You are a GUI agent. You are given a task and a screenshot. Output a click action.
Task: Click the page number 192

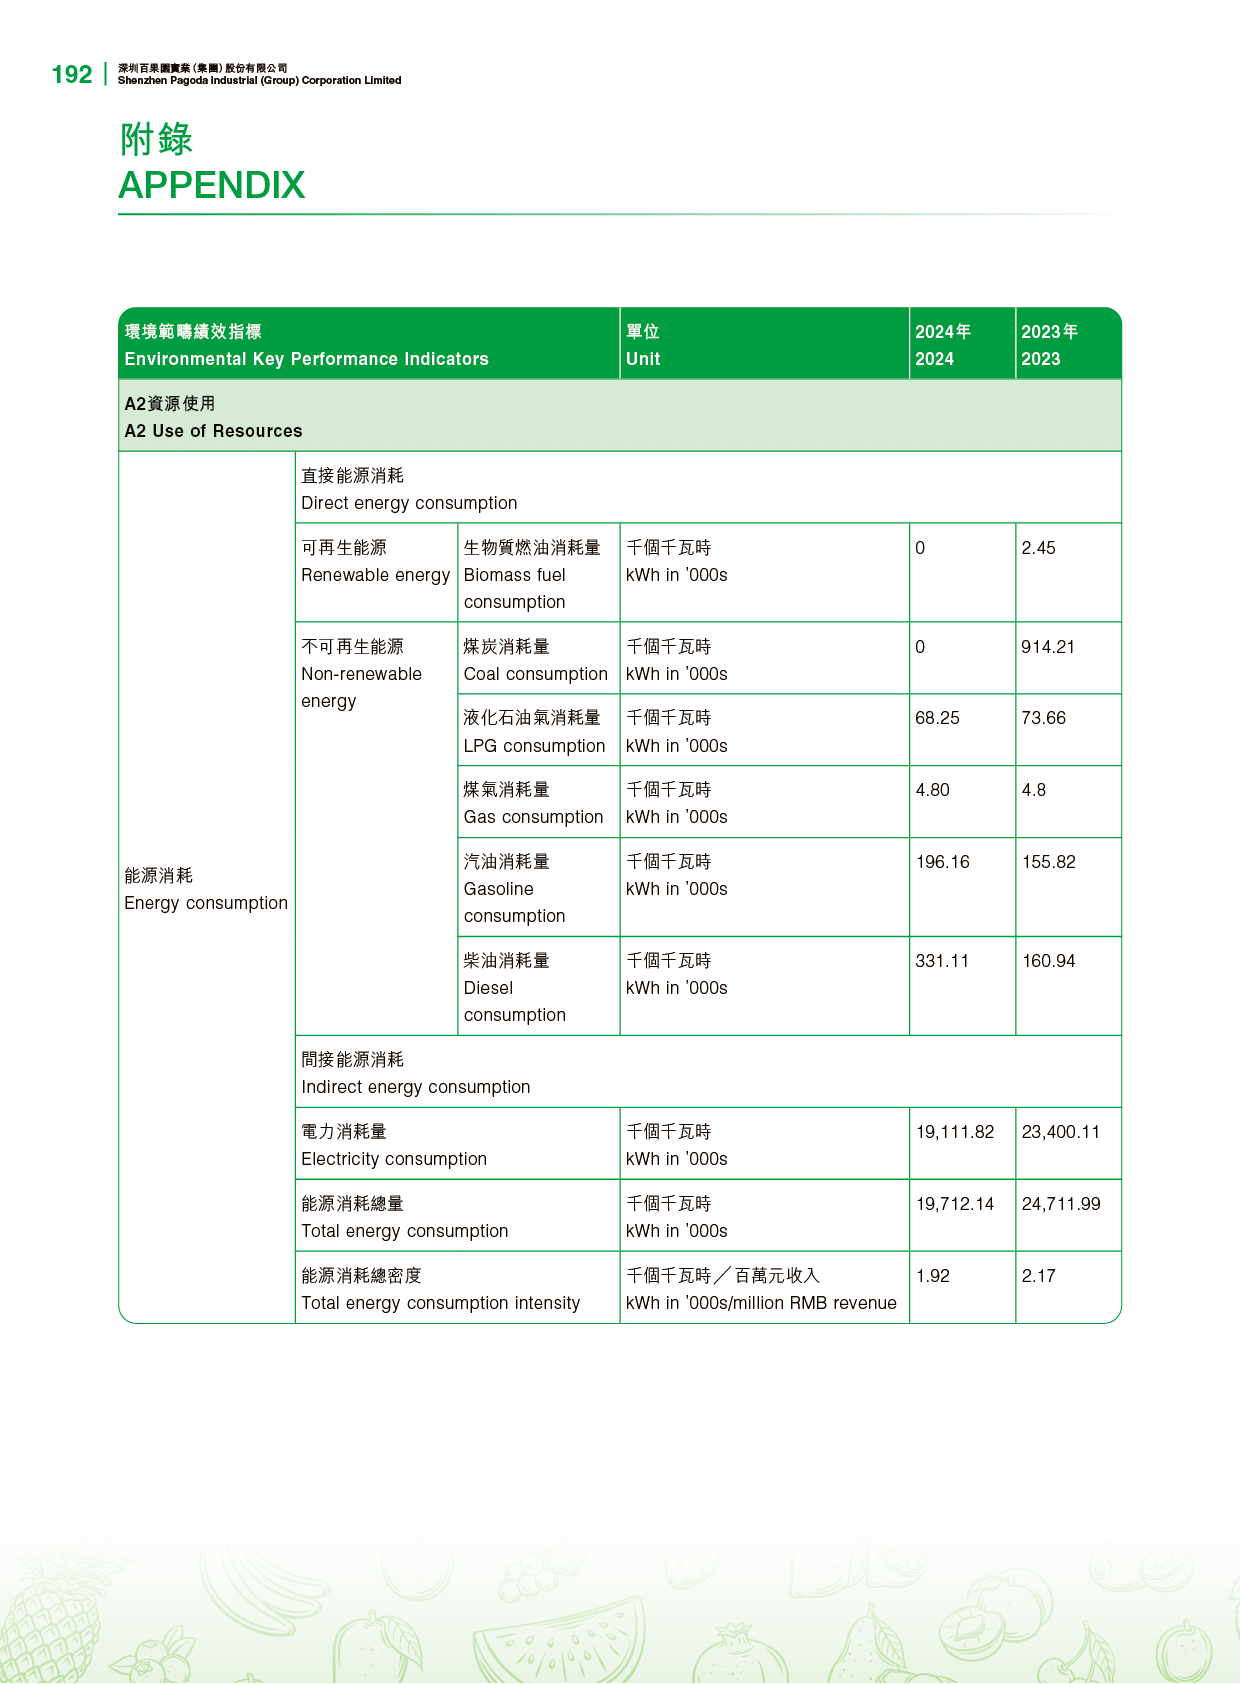(71, 75)
